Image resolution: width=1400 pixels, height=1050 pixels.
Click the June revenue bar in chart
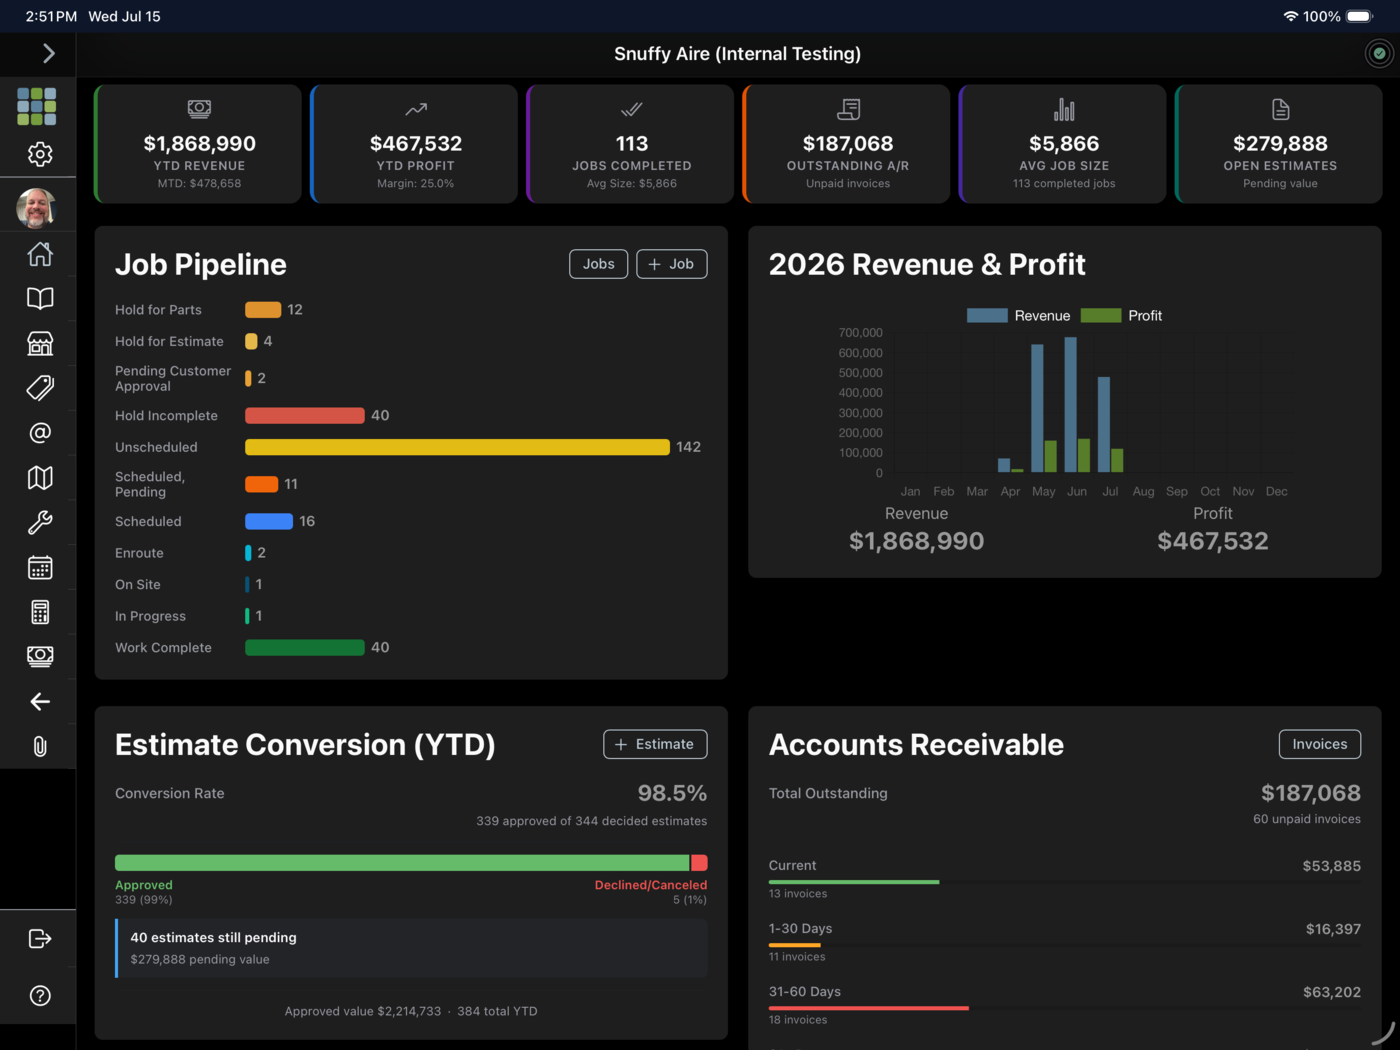1071,404
